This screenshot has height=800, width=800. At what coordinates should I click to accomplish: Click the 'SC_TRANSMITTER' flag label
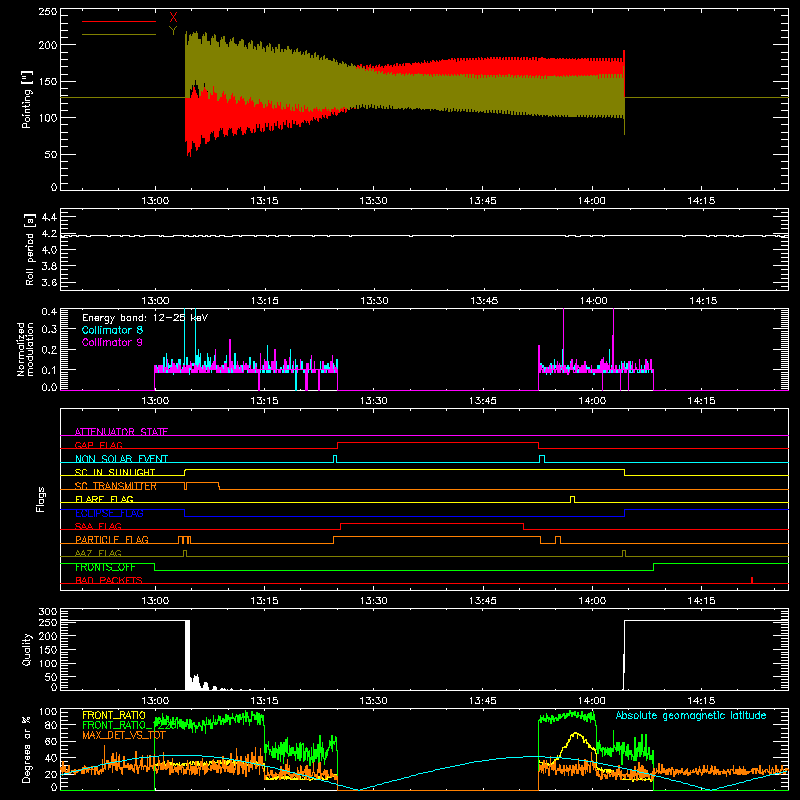[115, 486]
